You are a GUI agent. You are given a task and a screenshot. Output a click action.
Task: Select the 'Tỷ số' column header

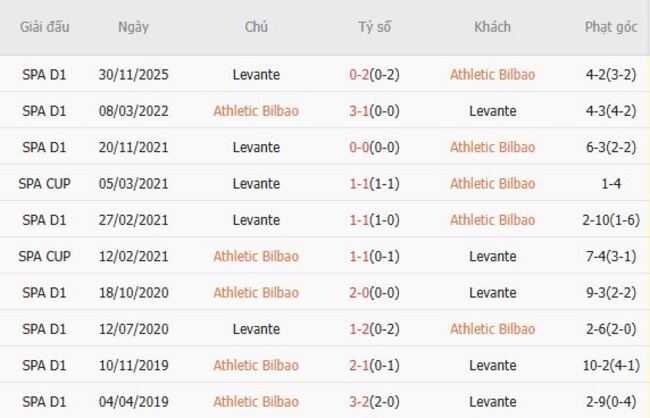point(374,27)
